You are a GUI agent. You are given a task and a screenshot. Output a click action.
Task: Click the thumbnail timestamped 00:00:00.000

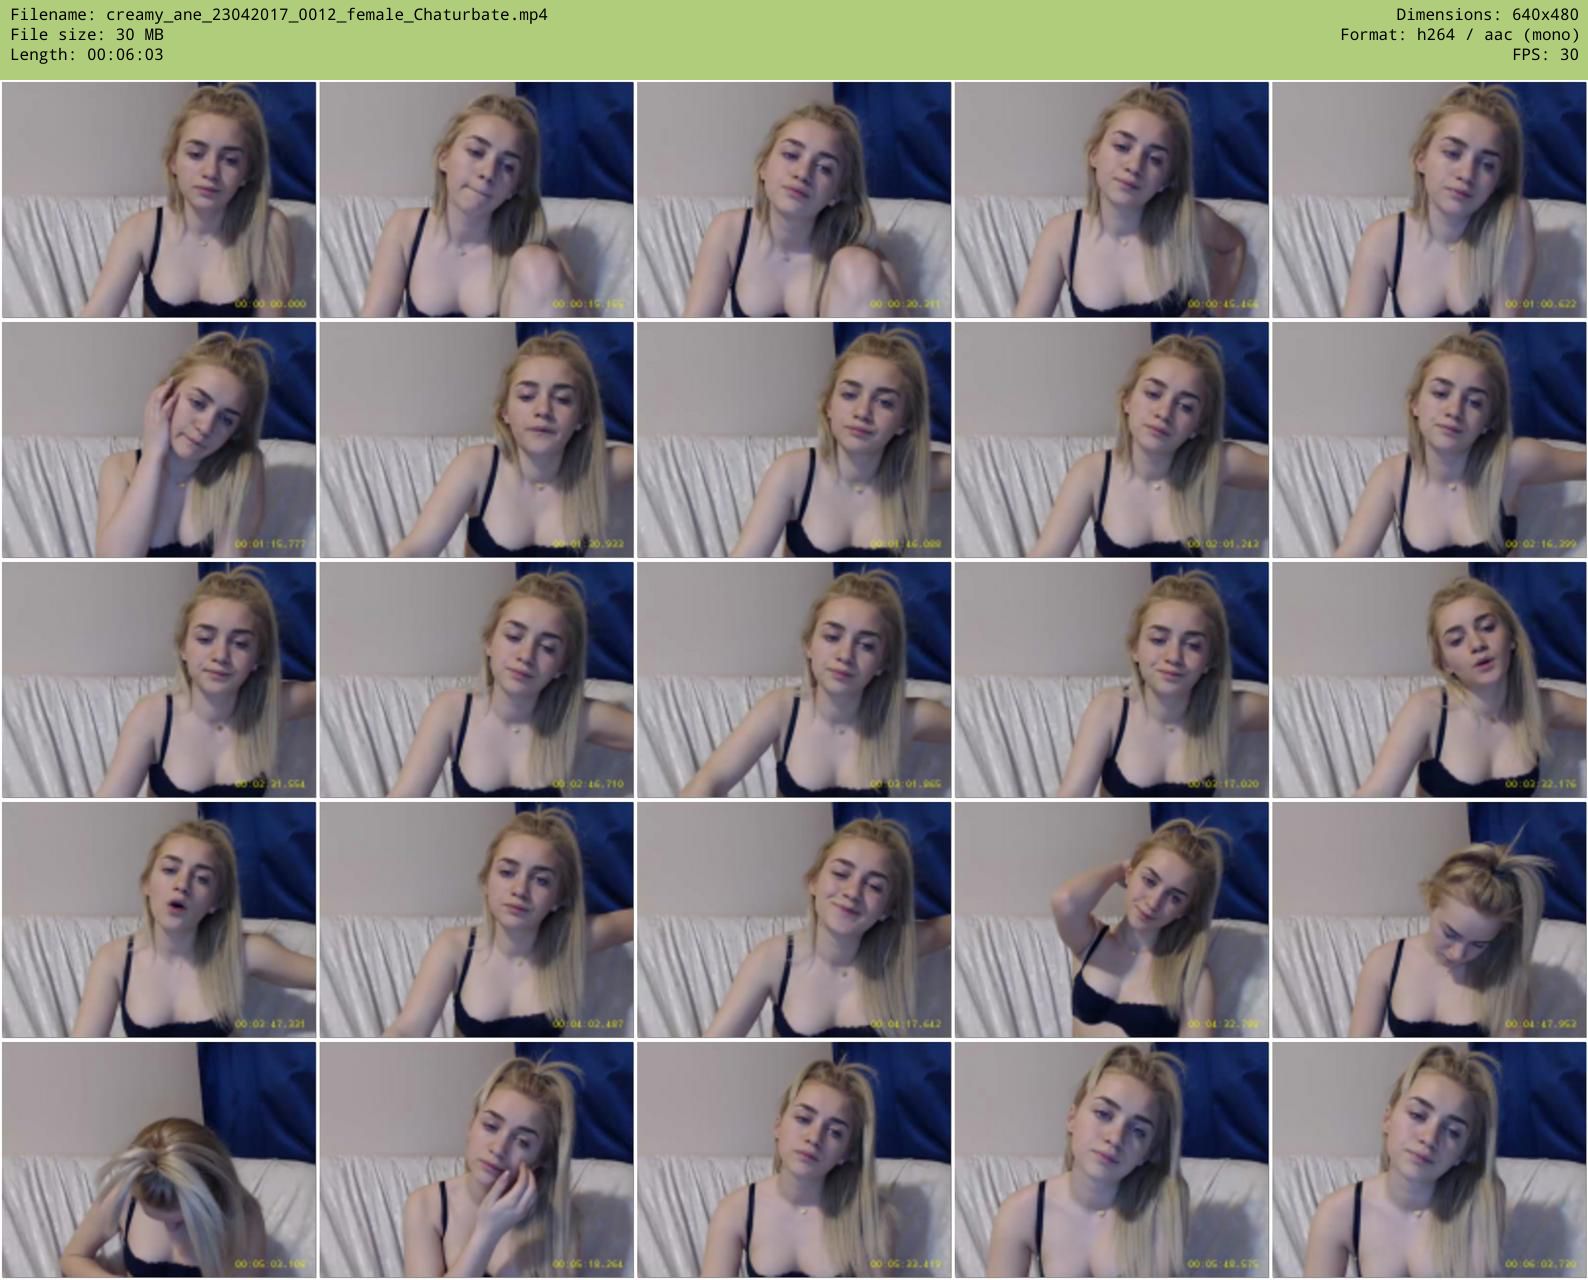[159, 200]
